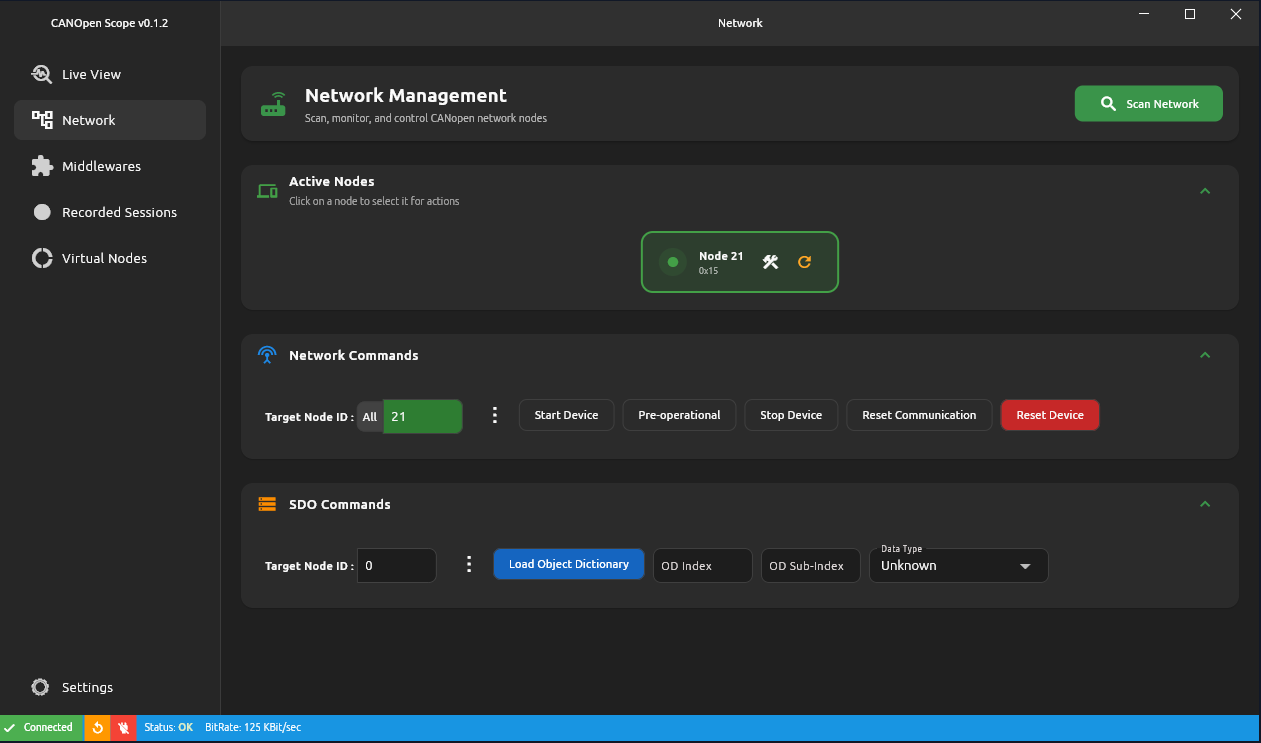This screenshot has width=1261, height=743.
Task: Click the tools icon on Node 21 card
Action: [770, 261]
